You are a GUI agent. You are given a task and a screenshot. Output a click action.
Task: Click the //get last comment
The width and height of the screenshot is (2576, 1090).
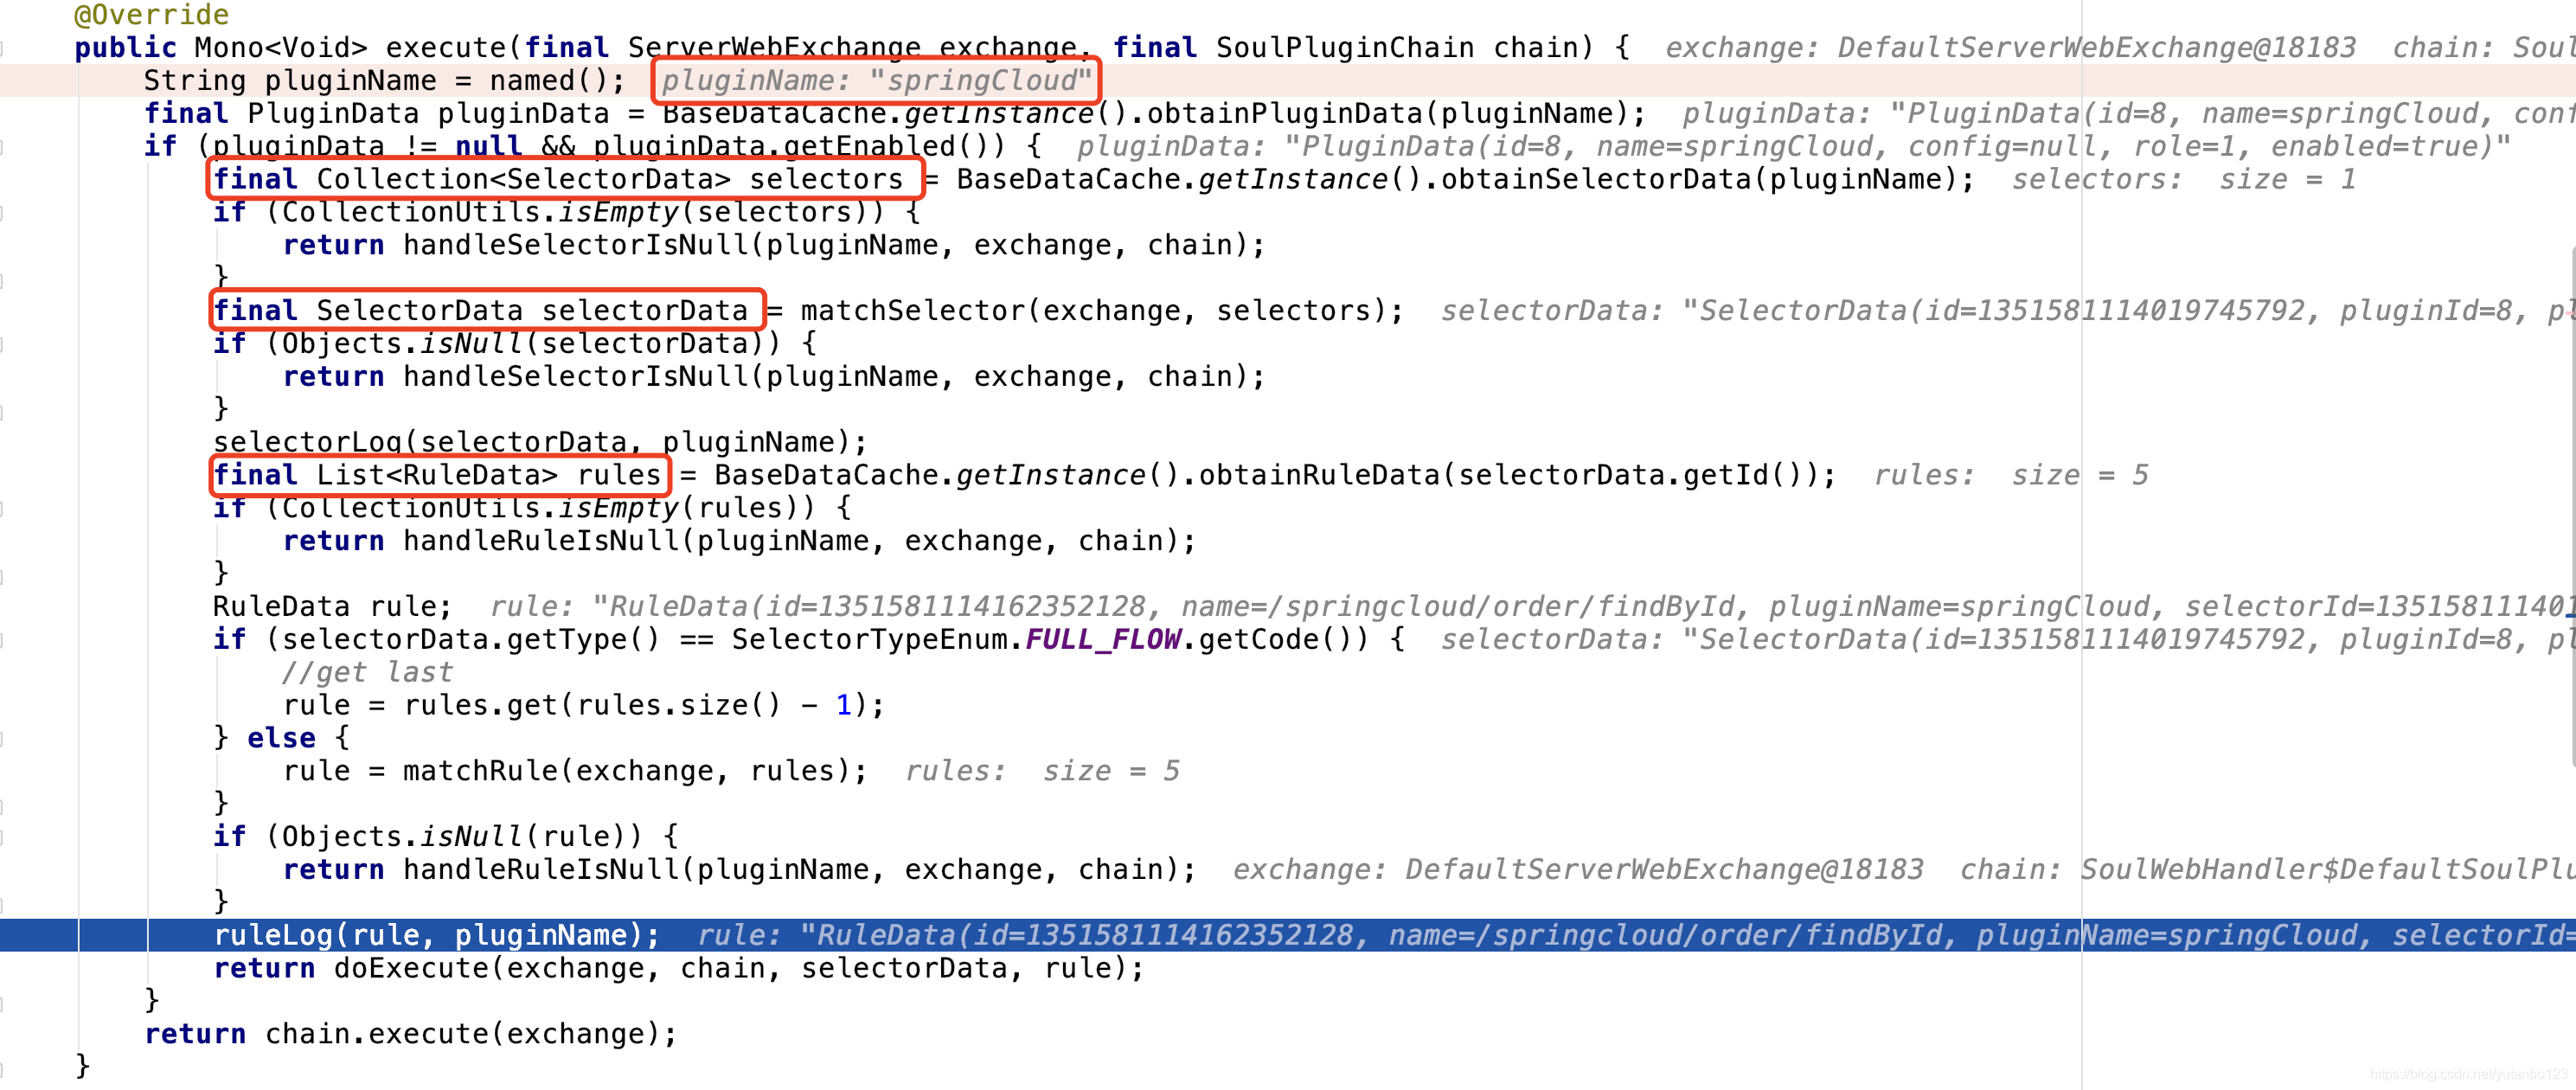(x=368, y=672)
